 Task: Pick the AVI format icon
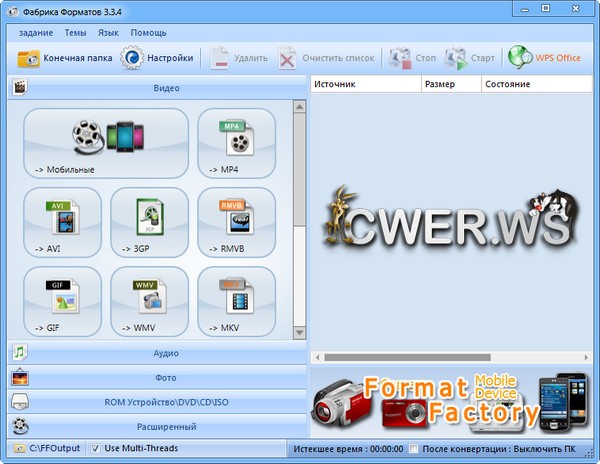[x=62, y=220]
